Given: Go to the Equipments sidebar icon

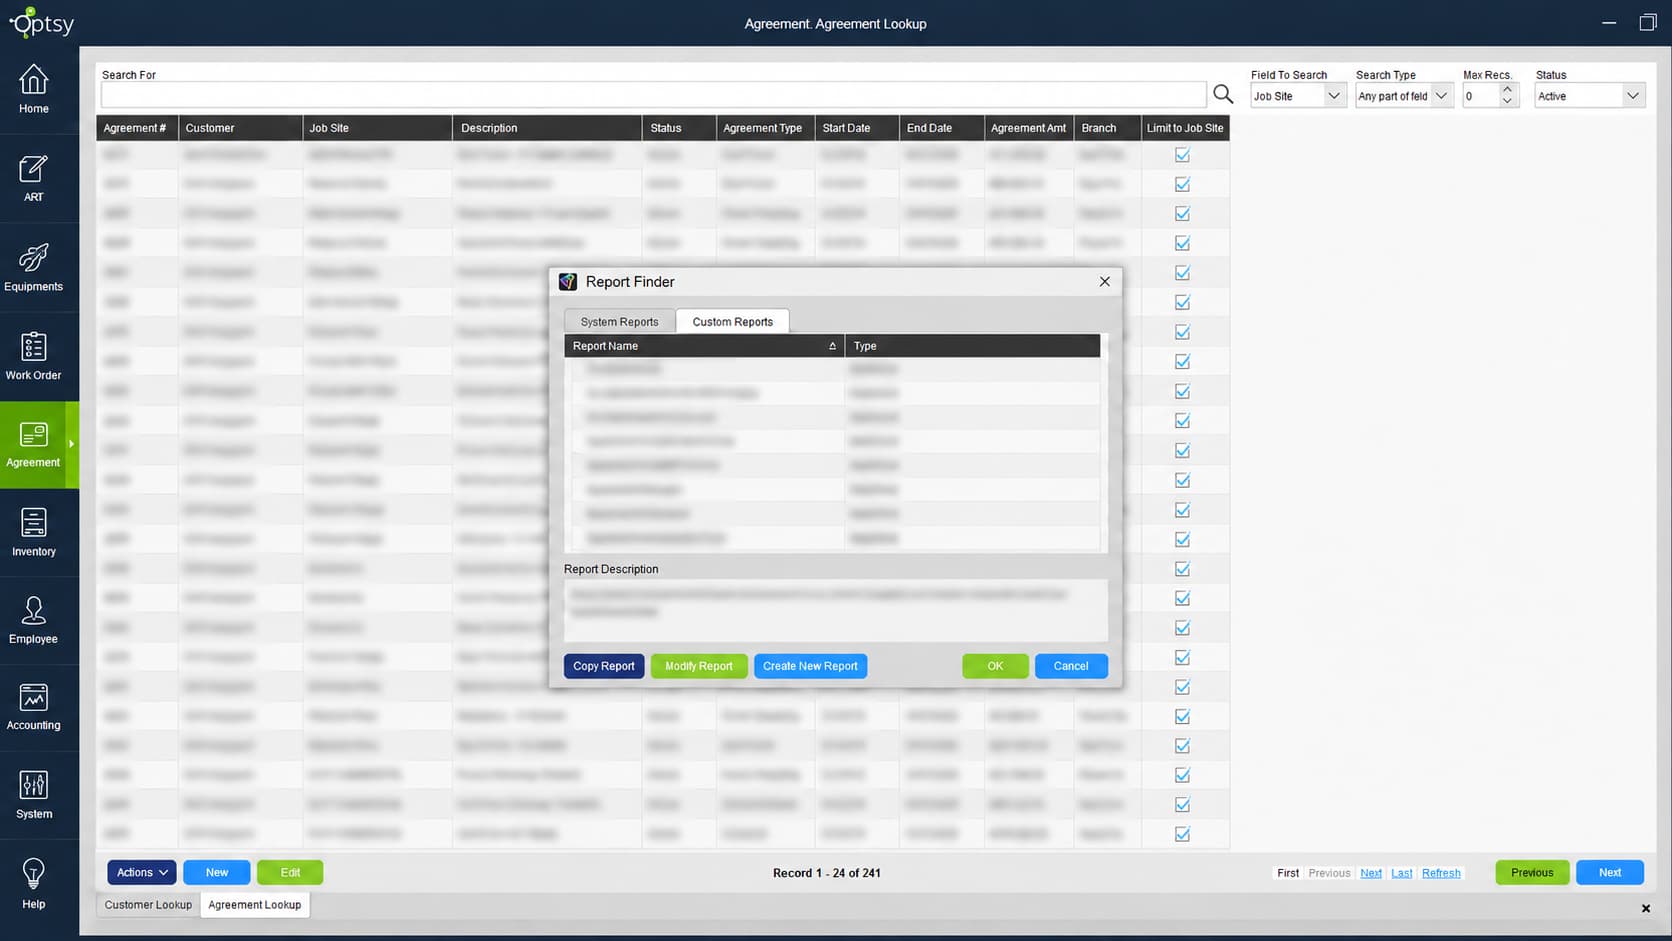Looking at the screenshot, I should [34, 267].
